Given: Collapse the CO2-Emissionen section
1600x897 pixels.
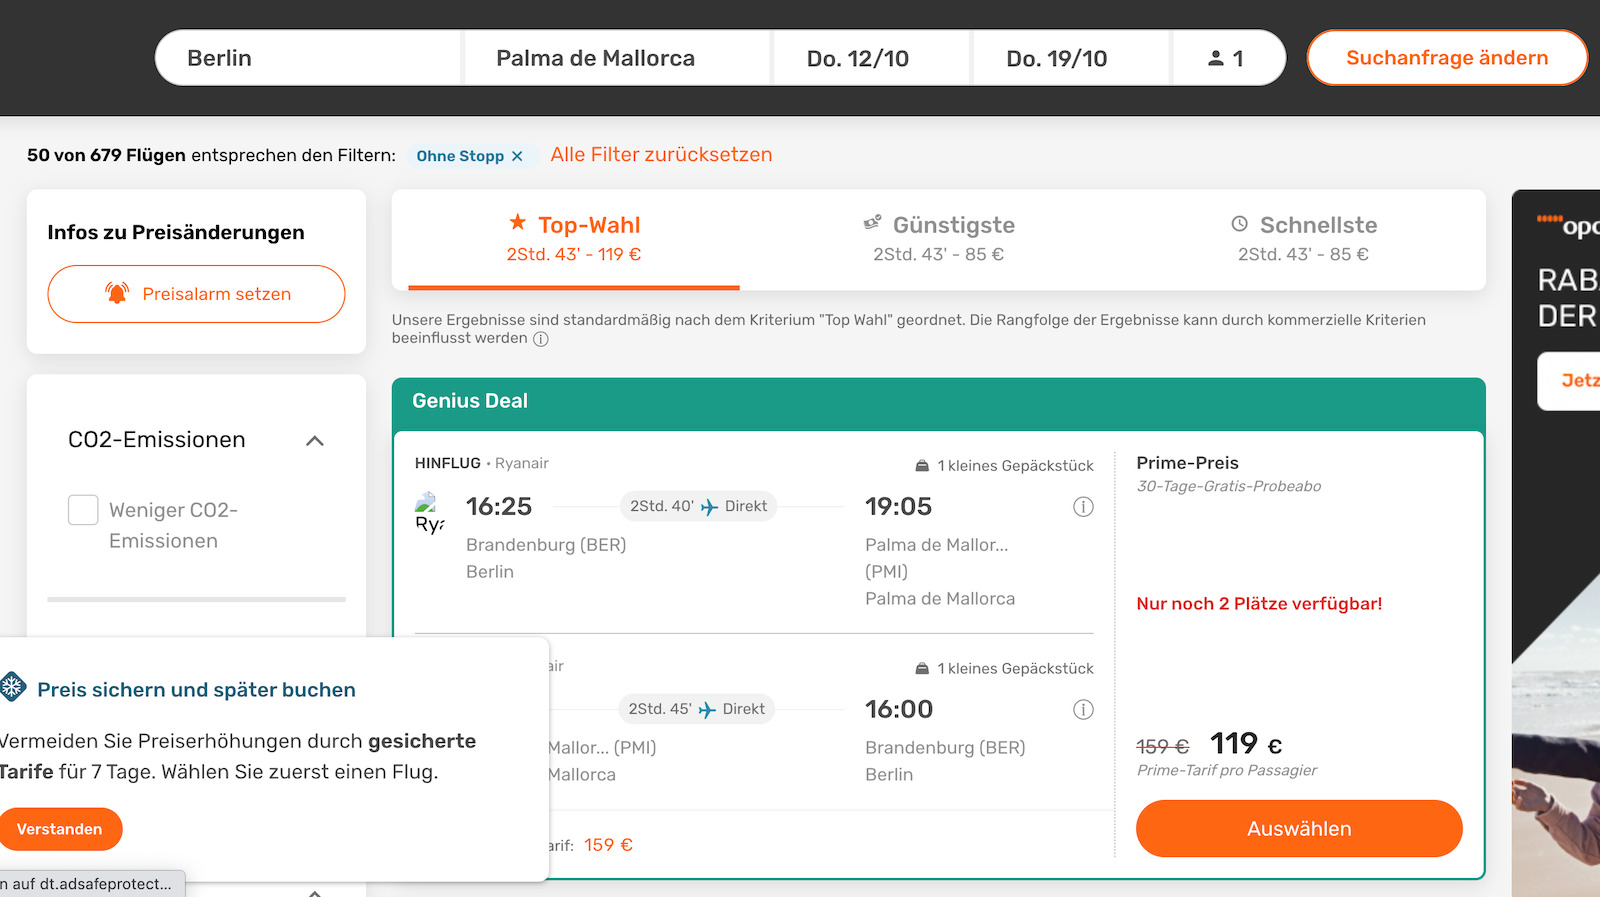Looking at the screenshot, I should (x=316, y=440).
